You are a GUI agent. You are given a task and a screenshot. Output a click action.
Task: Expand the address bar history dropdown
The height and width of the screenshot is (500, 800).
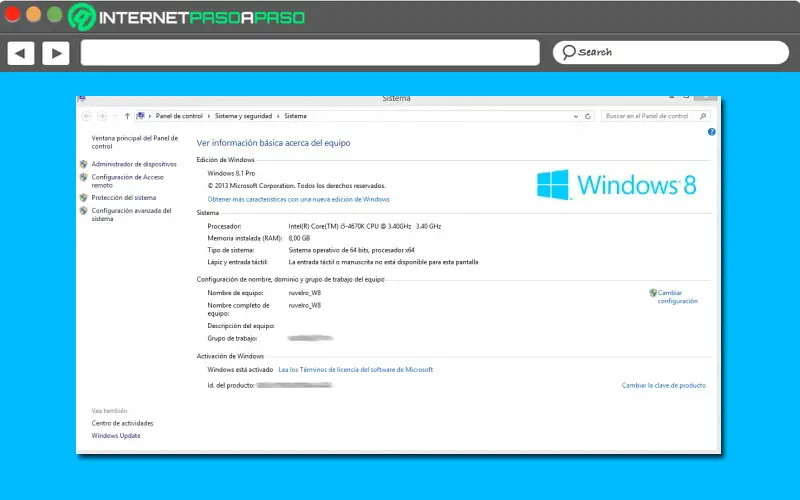tap(576, 116)
